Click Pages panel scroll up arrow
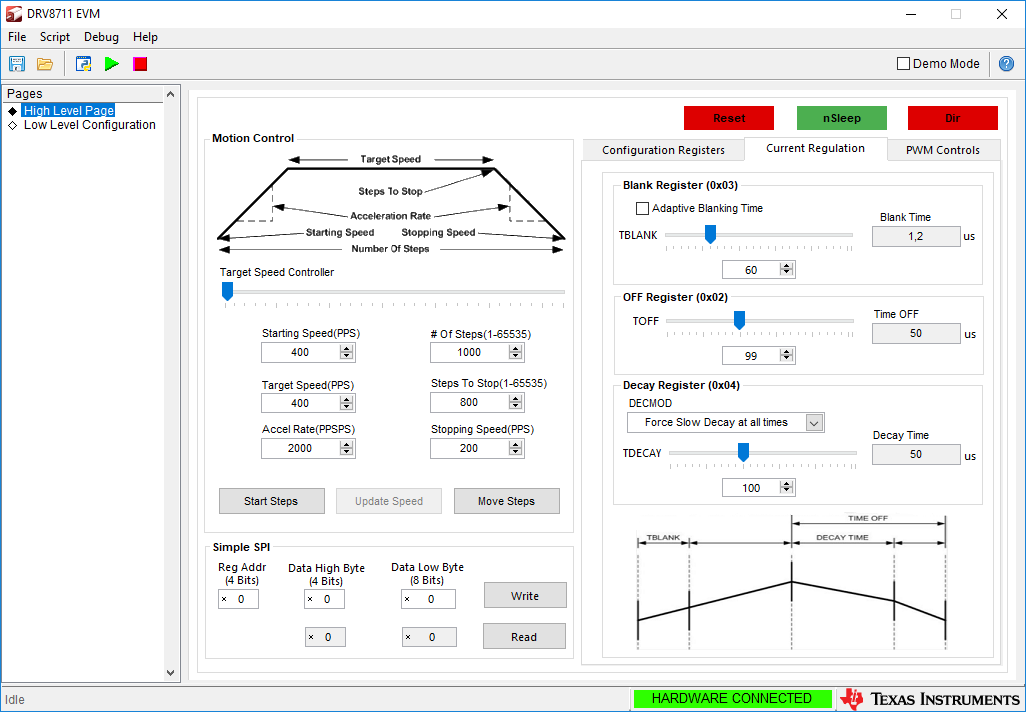 [x=171, y=94]
